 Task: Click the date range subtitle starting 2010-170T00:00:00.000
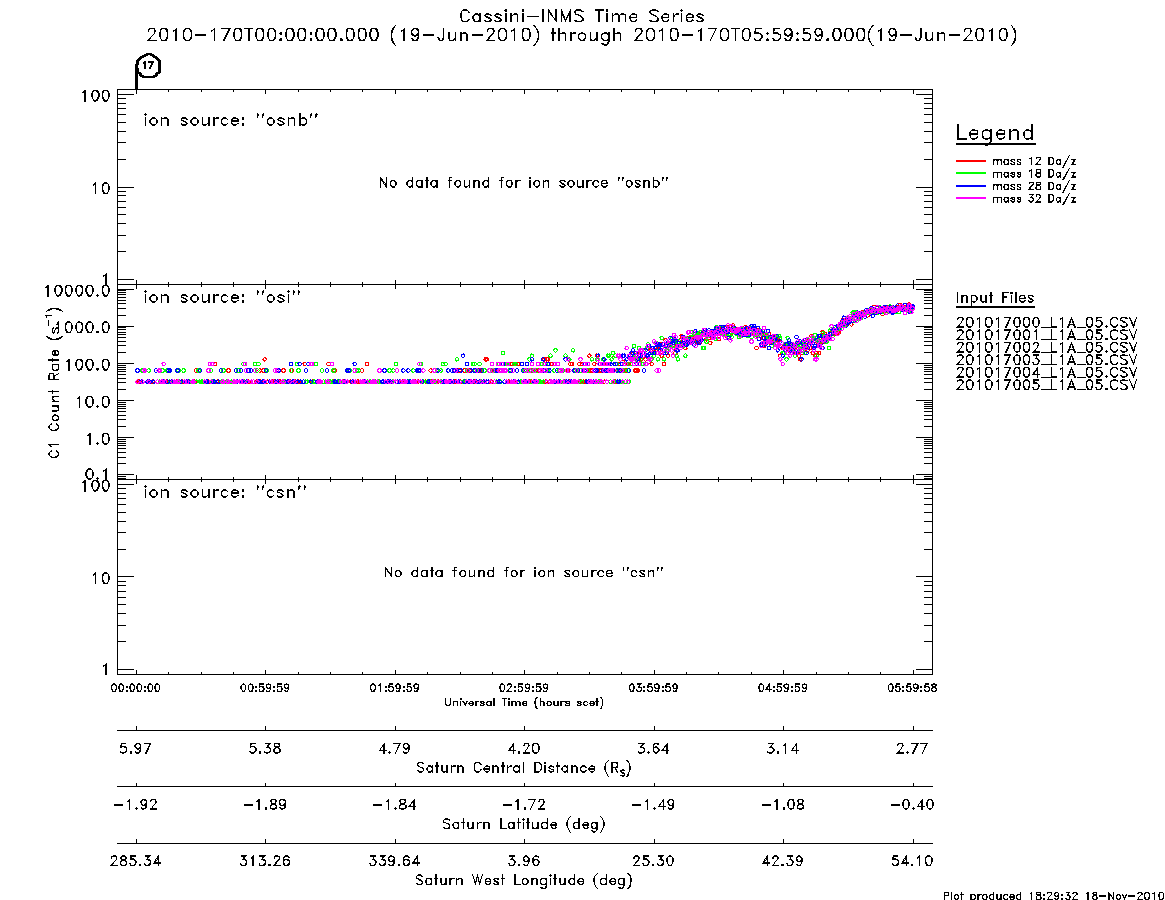582,35
